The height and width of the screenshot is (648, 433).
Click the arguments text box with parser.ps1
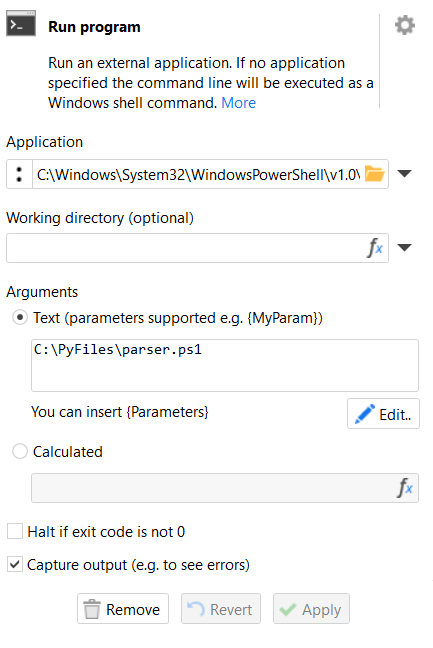coord(225,365)
